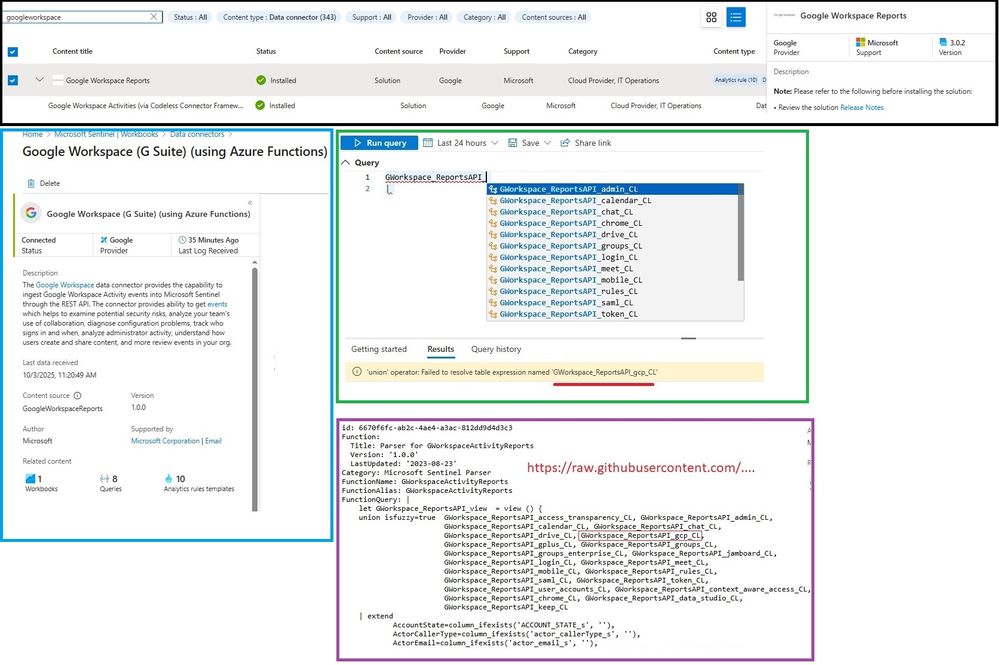Image resolution: width=999 pixels, height=665 pixels.
Task: Click the calendar icon beside Last 24 hours
Action: click(x=428, y=143)
